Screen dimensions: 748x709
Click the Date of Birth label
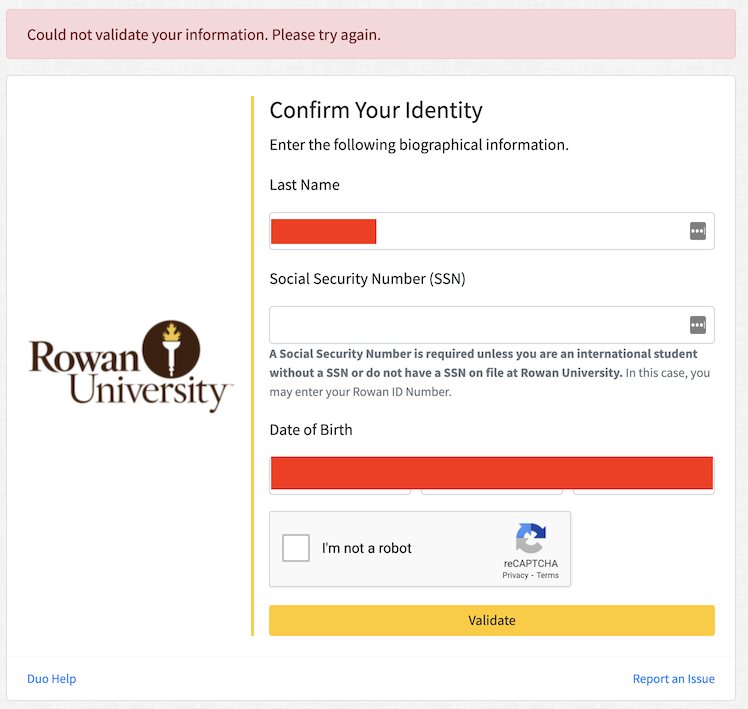(x=311, y=430)
